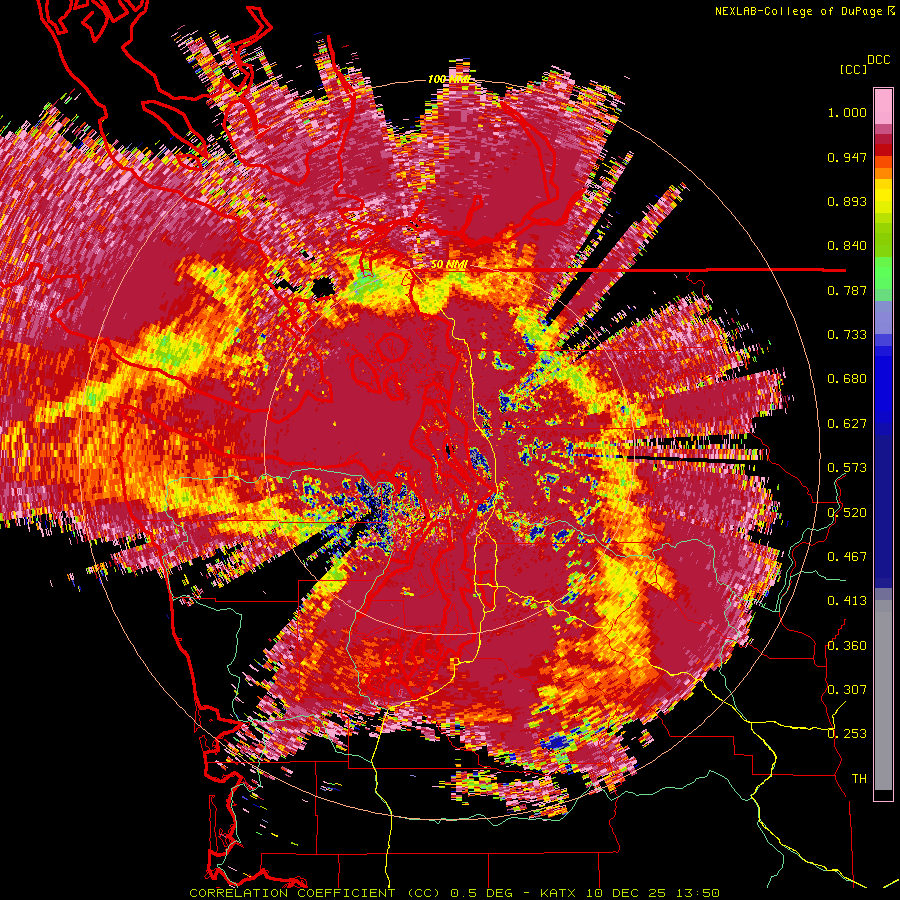The height and width of the screenshot is (900, 900).
Task: Click the 0.787 legend value
Action: [847, 290]
